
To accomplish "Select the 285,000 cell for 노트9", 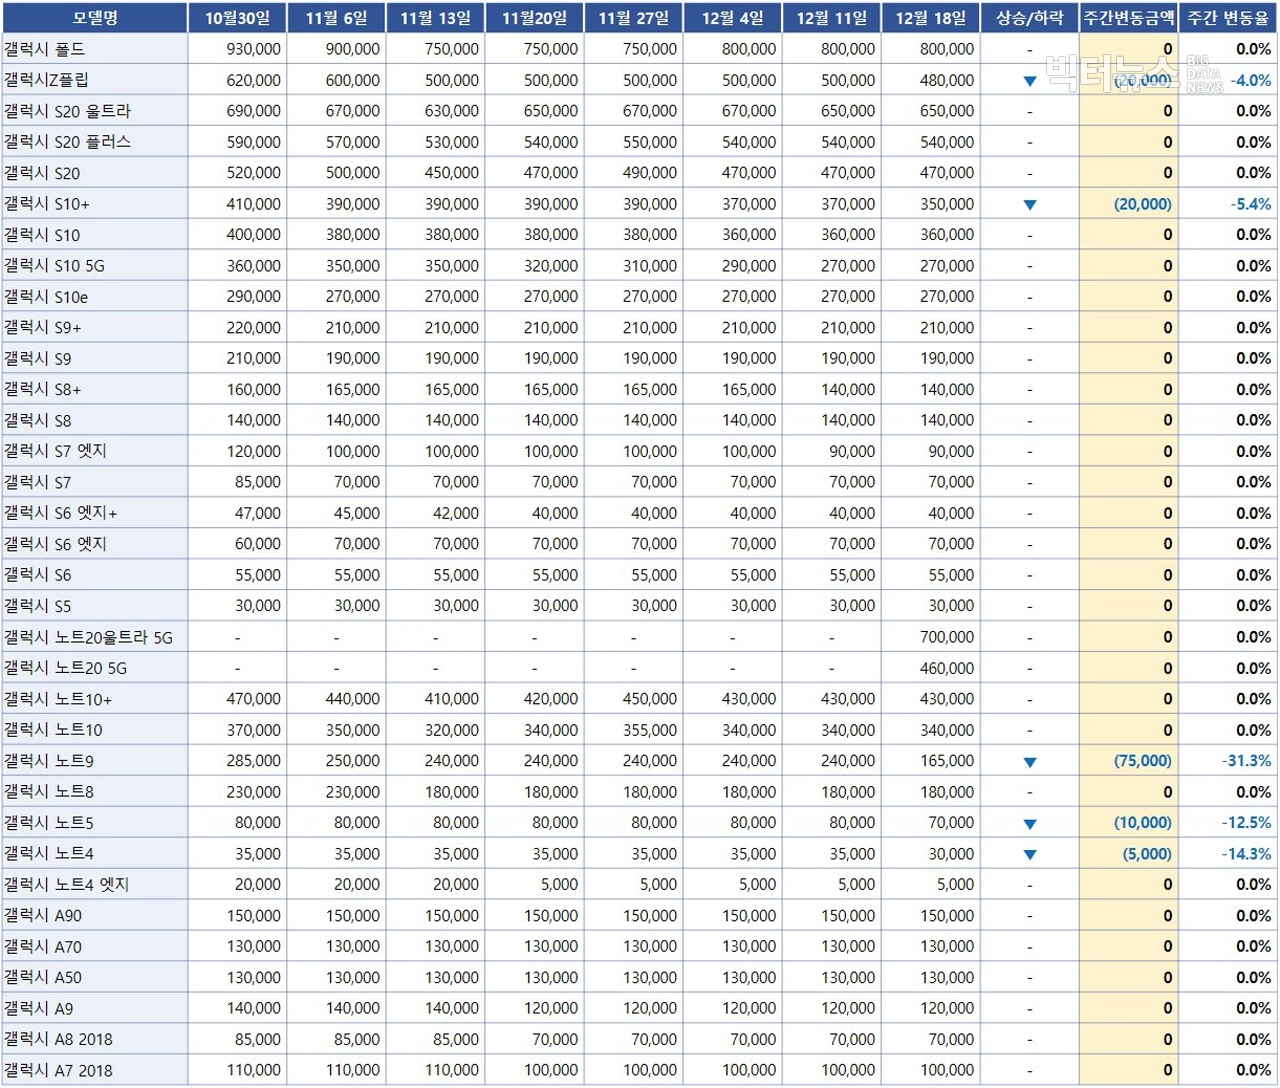I will (237, 761).
